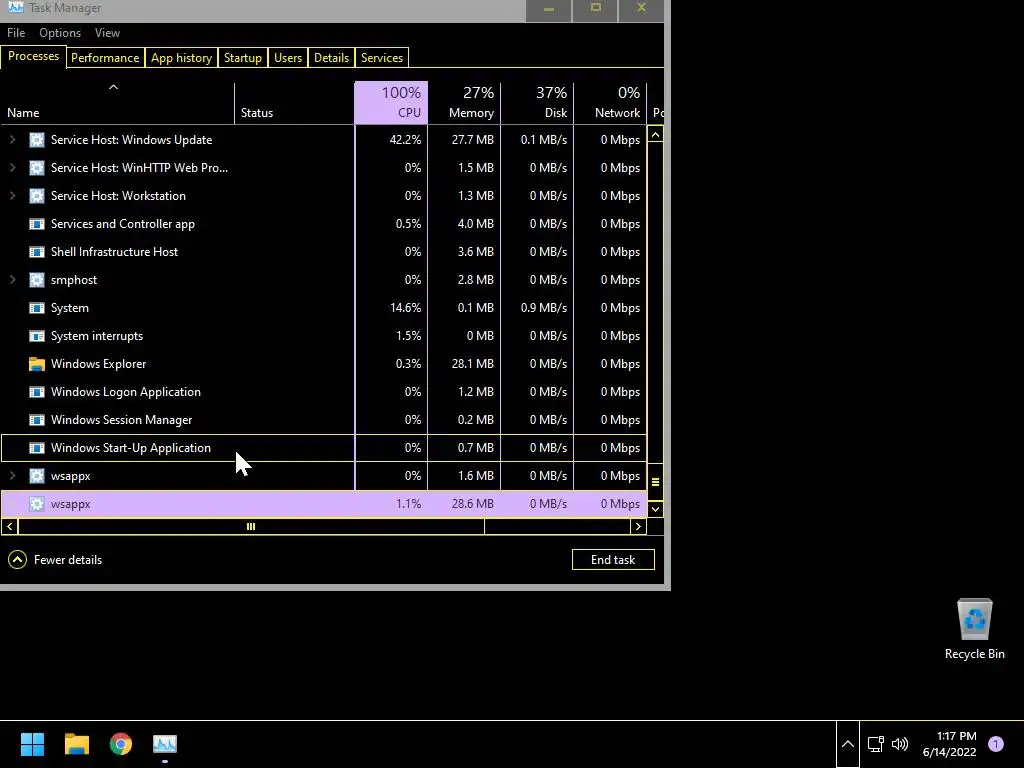Open the Options menu

[60, 33]
